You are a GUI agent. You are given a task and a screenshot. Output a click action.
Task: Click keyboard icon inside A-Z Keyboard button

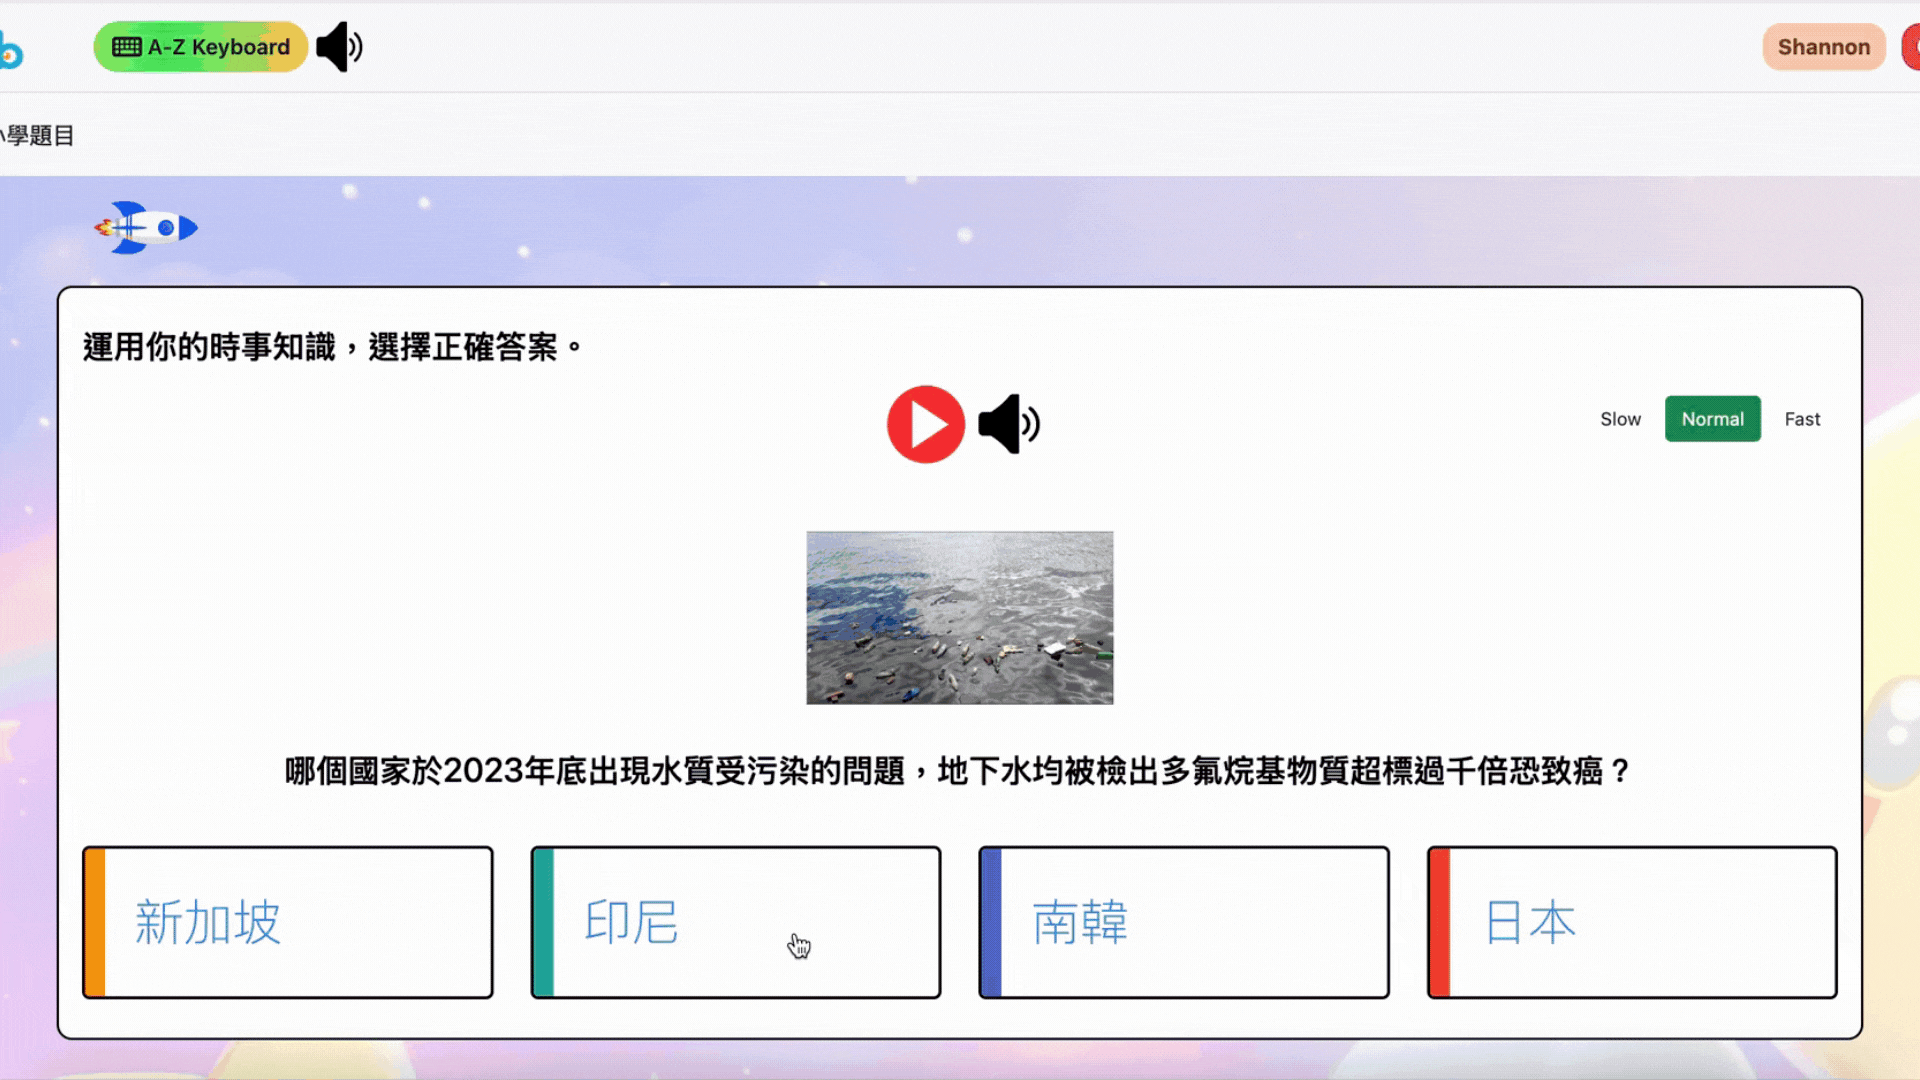[x=126, y=47]
